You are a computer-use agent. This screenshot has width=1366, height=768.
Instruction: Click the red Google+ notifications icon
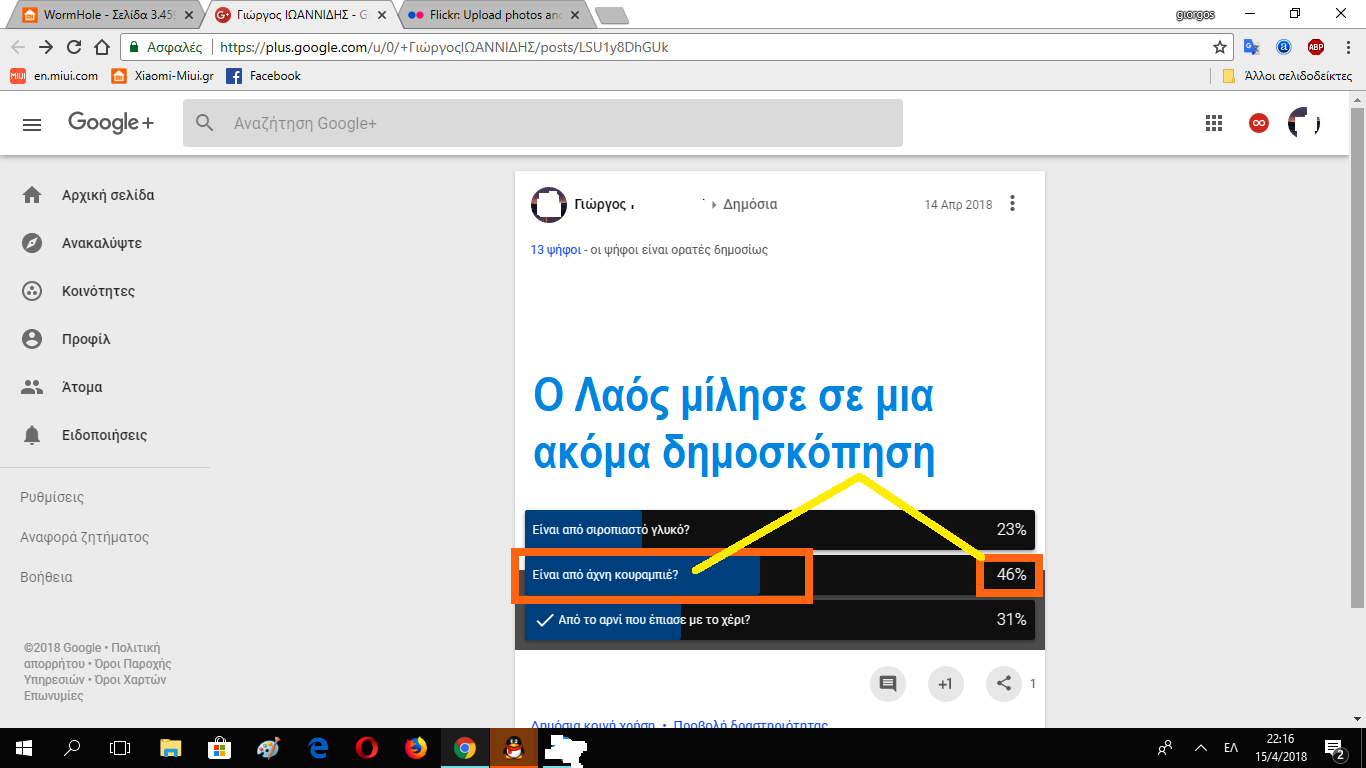click(1259, 123)
